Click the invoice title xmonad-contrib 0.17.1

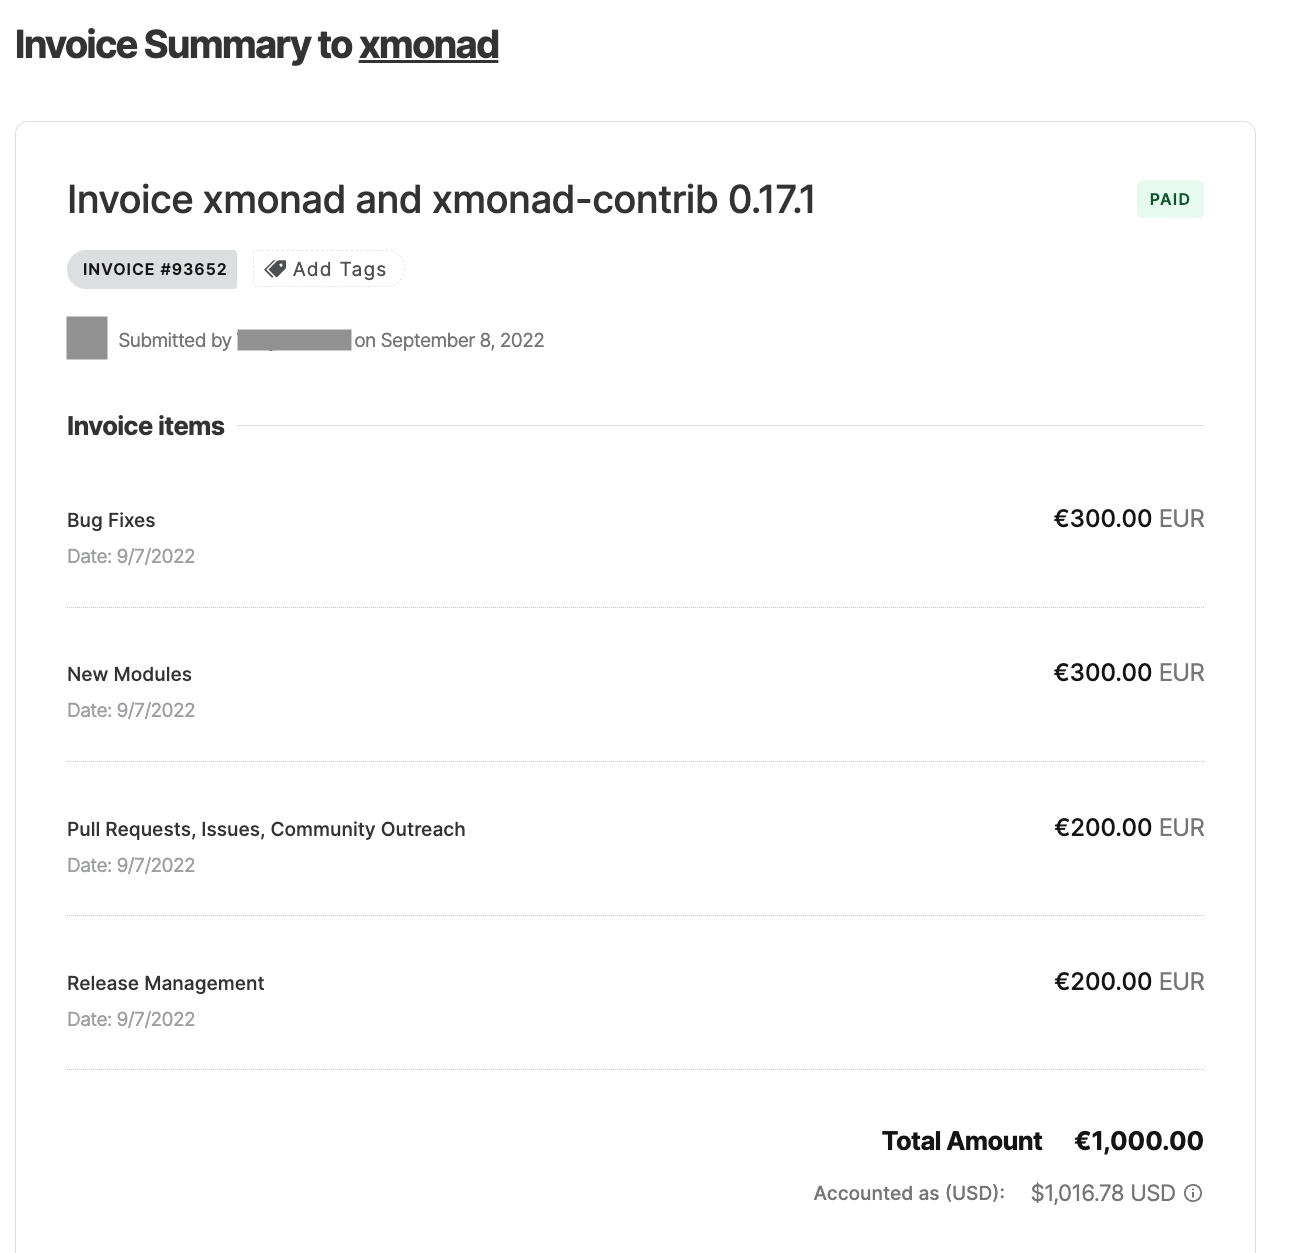[440, 199]
